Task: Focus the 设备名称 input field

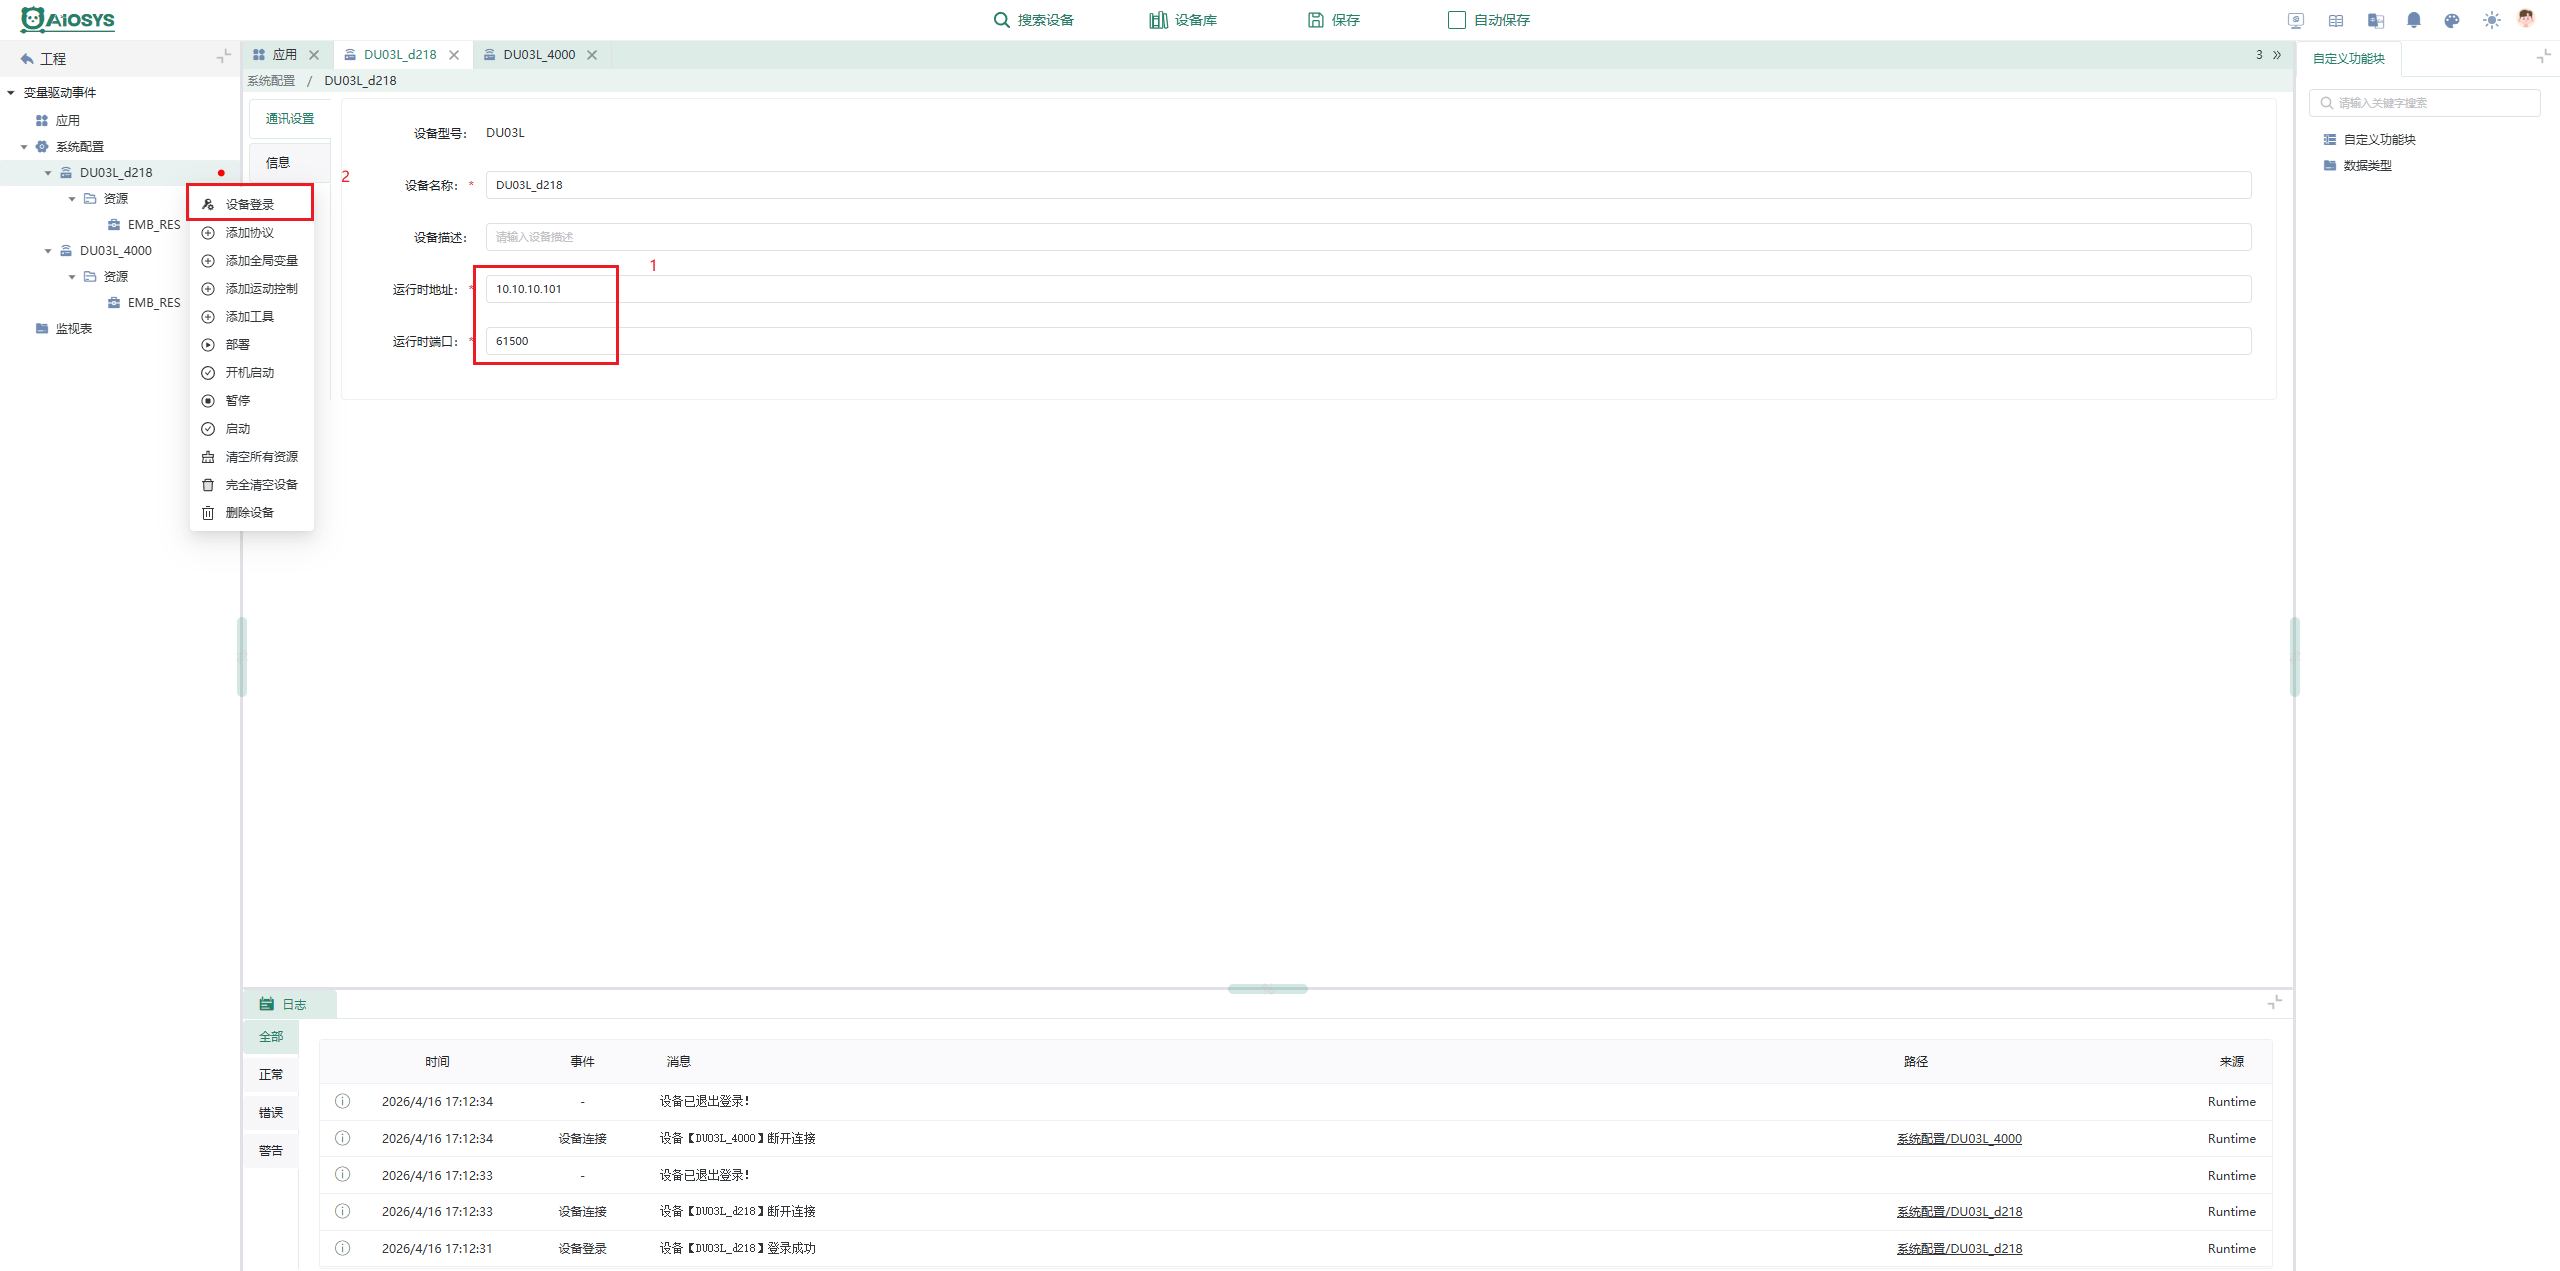Action: 1368,185
